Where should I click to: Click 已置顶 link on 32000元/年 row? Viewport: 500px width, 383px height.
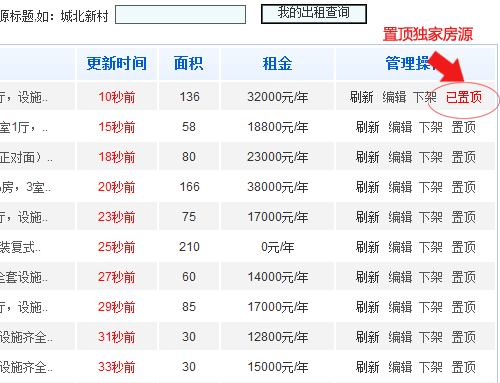point(464,97)
